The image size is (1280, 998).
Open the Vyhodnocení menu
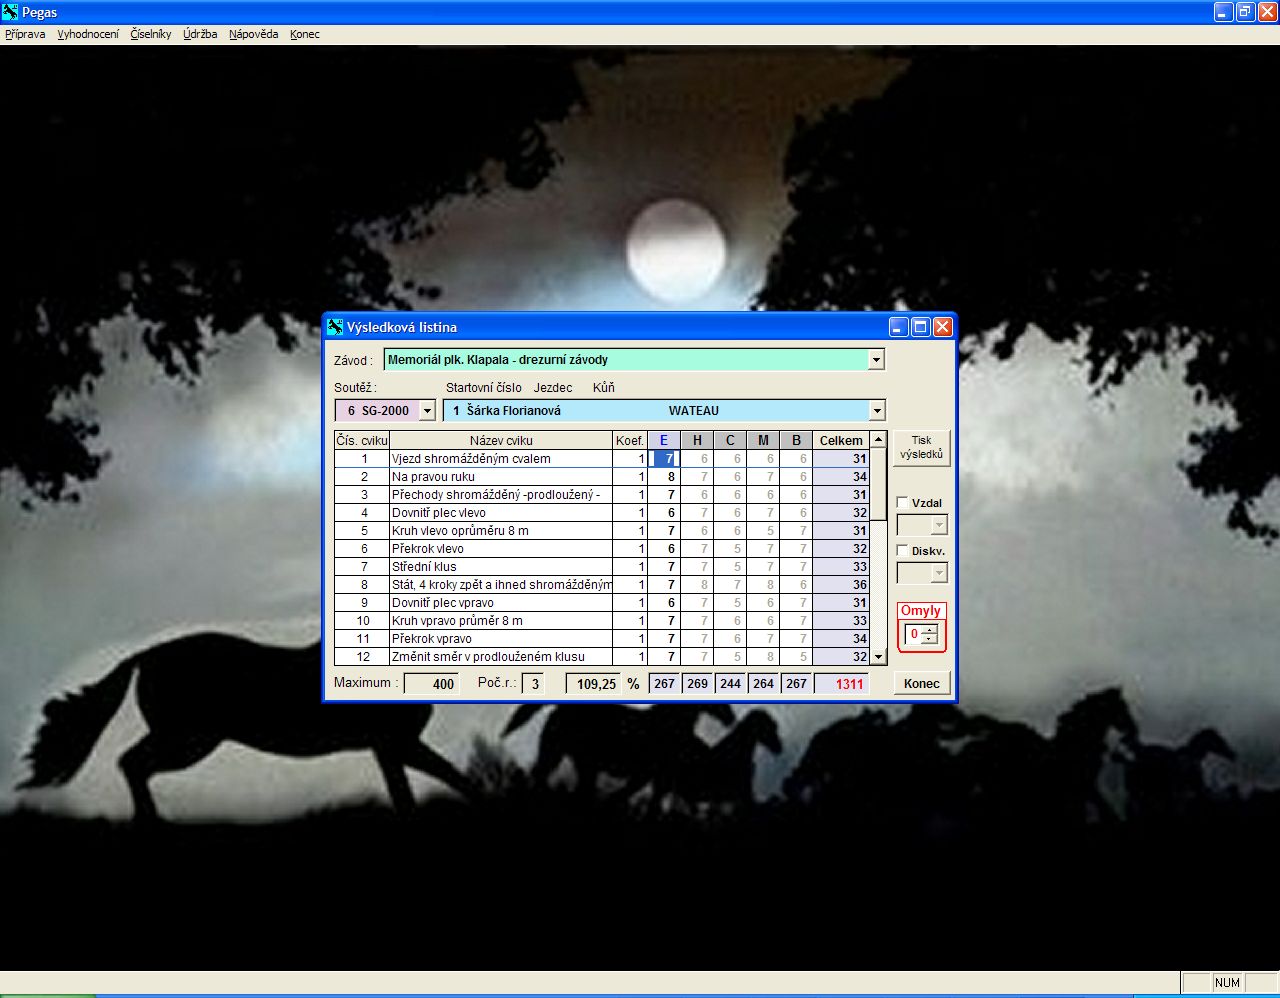click(x=88, y=34)
